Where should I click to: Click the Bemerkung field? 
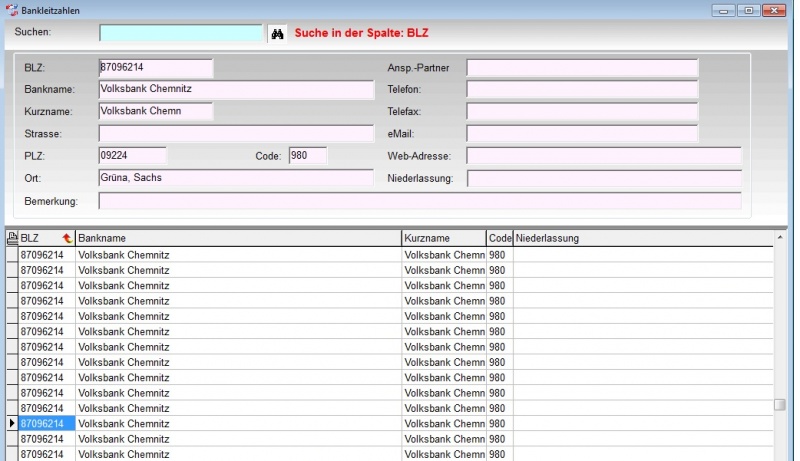click(x=419, y=201)
